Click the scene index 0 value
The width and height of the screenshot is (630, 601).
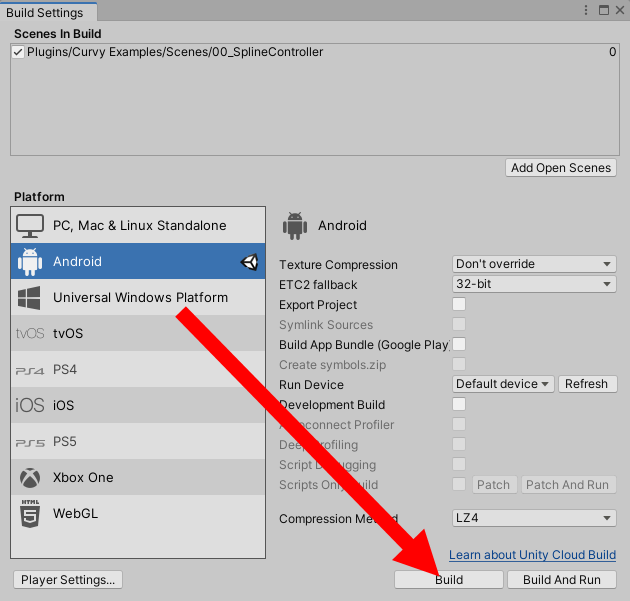pos(612,52)
